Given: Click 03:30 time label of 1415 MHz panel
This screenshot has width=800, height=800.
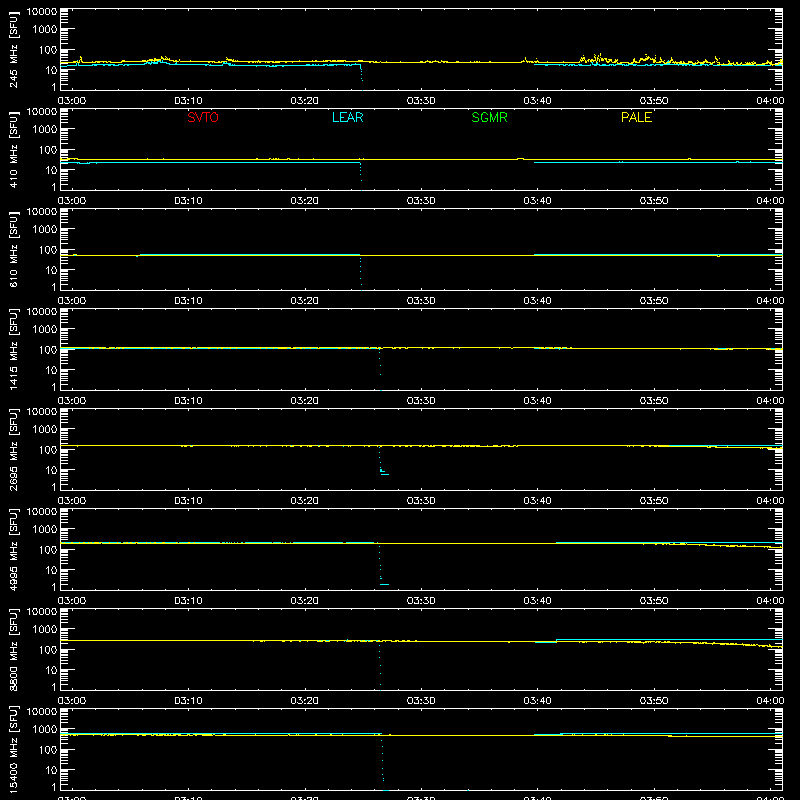Looking at the screenshot, I should [421, 401].
